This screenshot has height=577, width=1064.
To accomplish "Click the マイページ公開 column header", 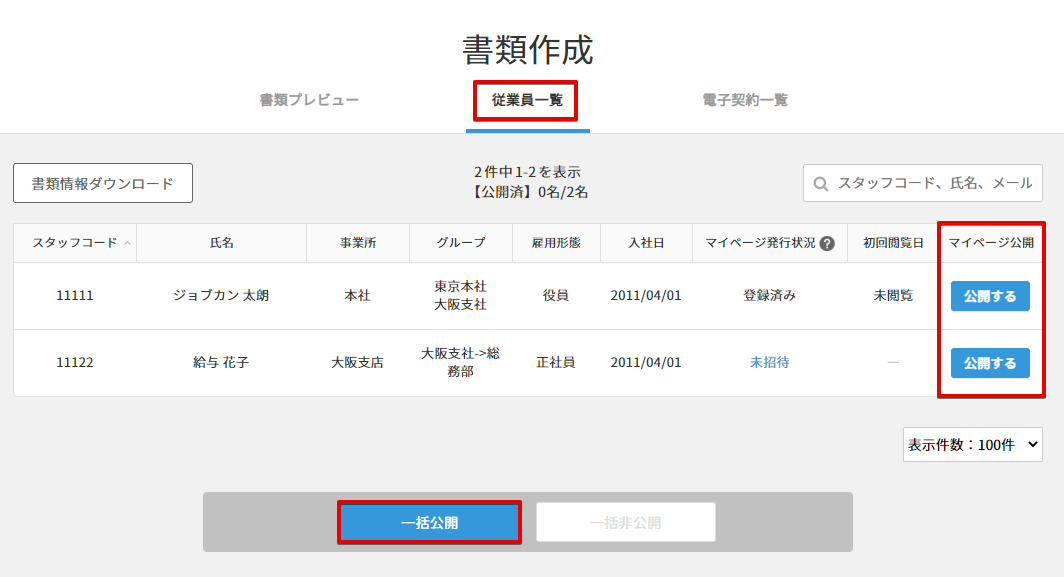I will pos(989,243).
